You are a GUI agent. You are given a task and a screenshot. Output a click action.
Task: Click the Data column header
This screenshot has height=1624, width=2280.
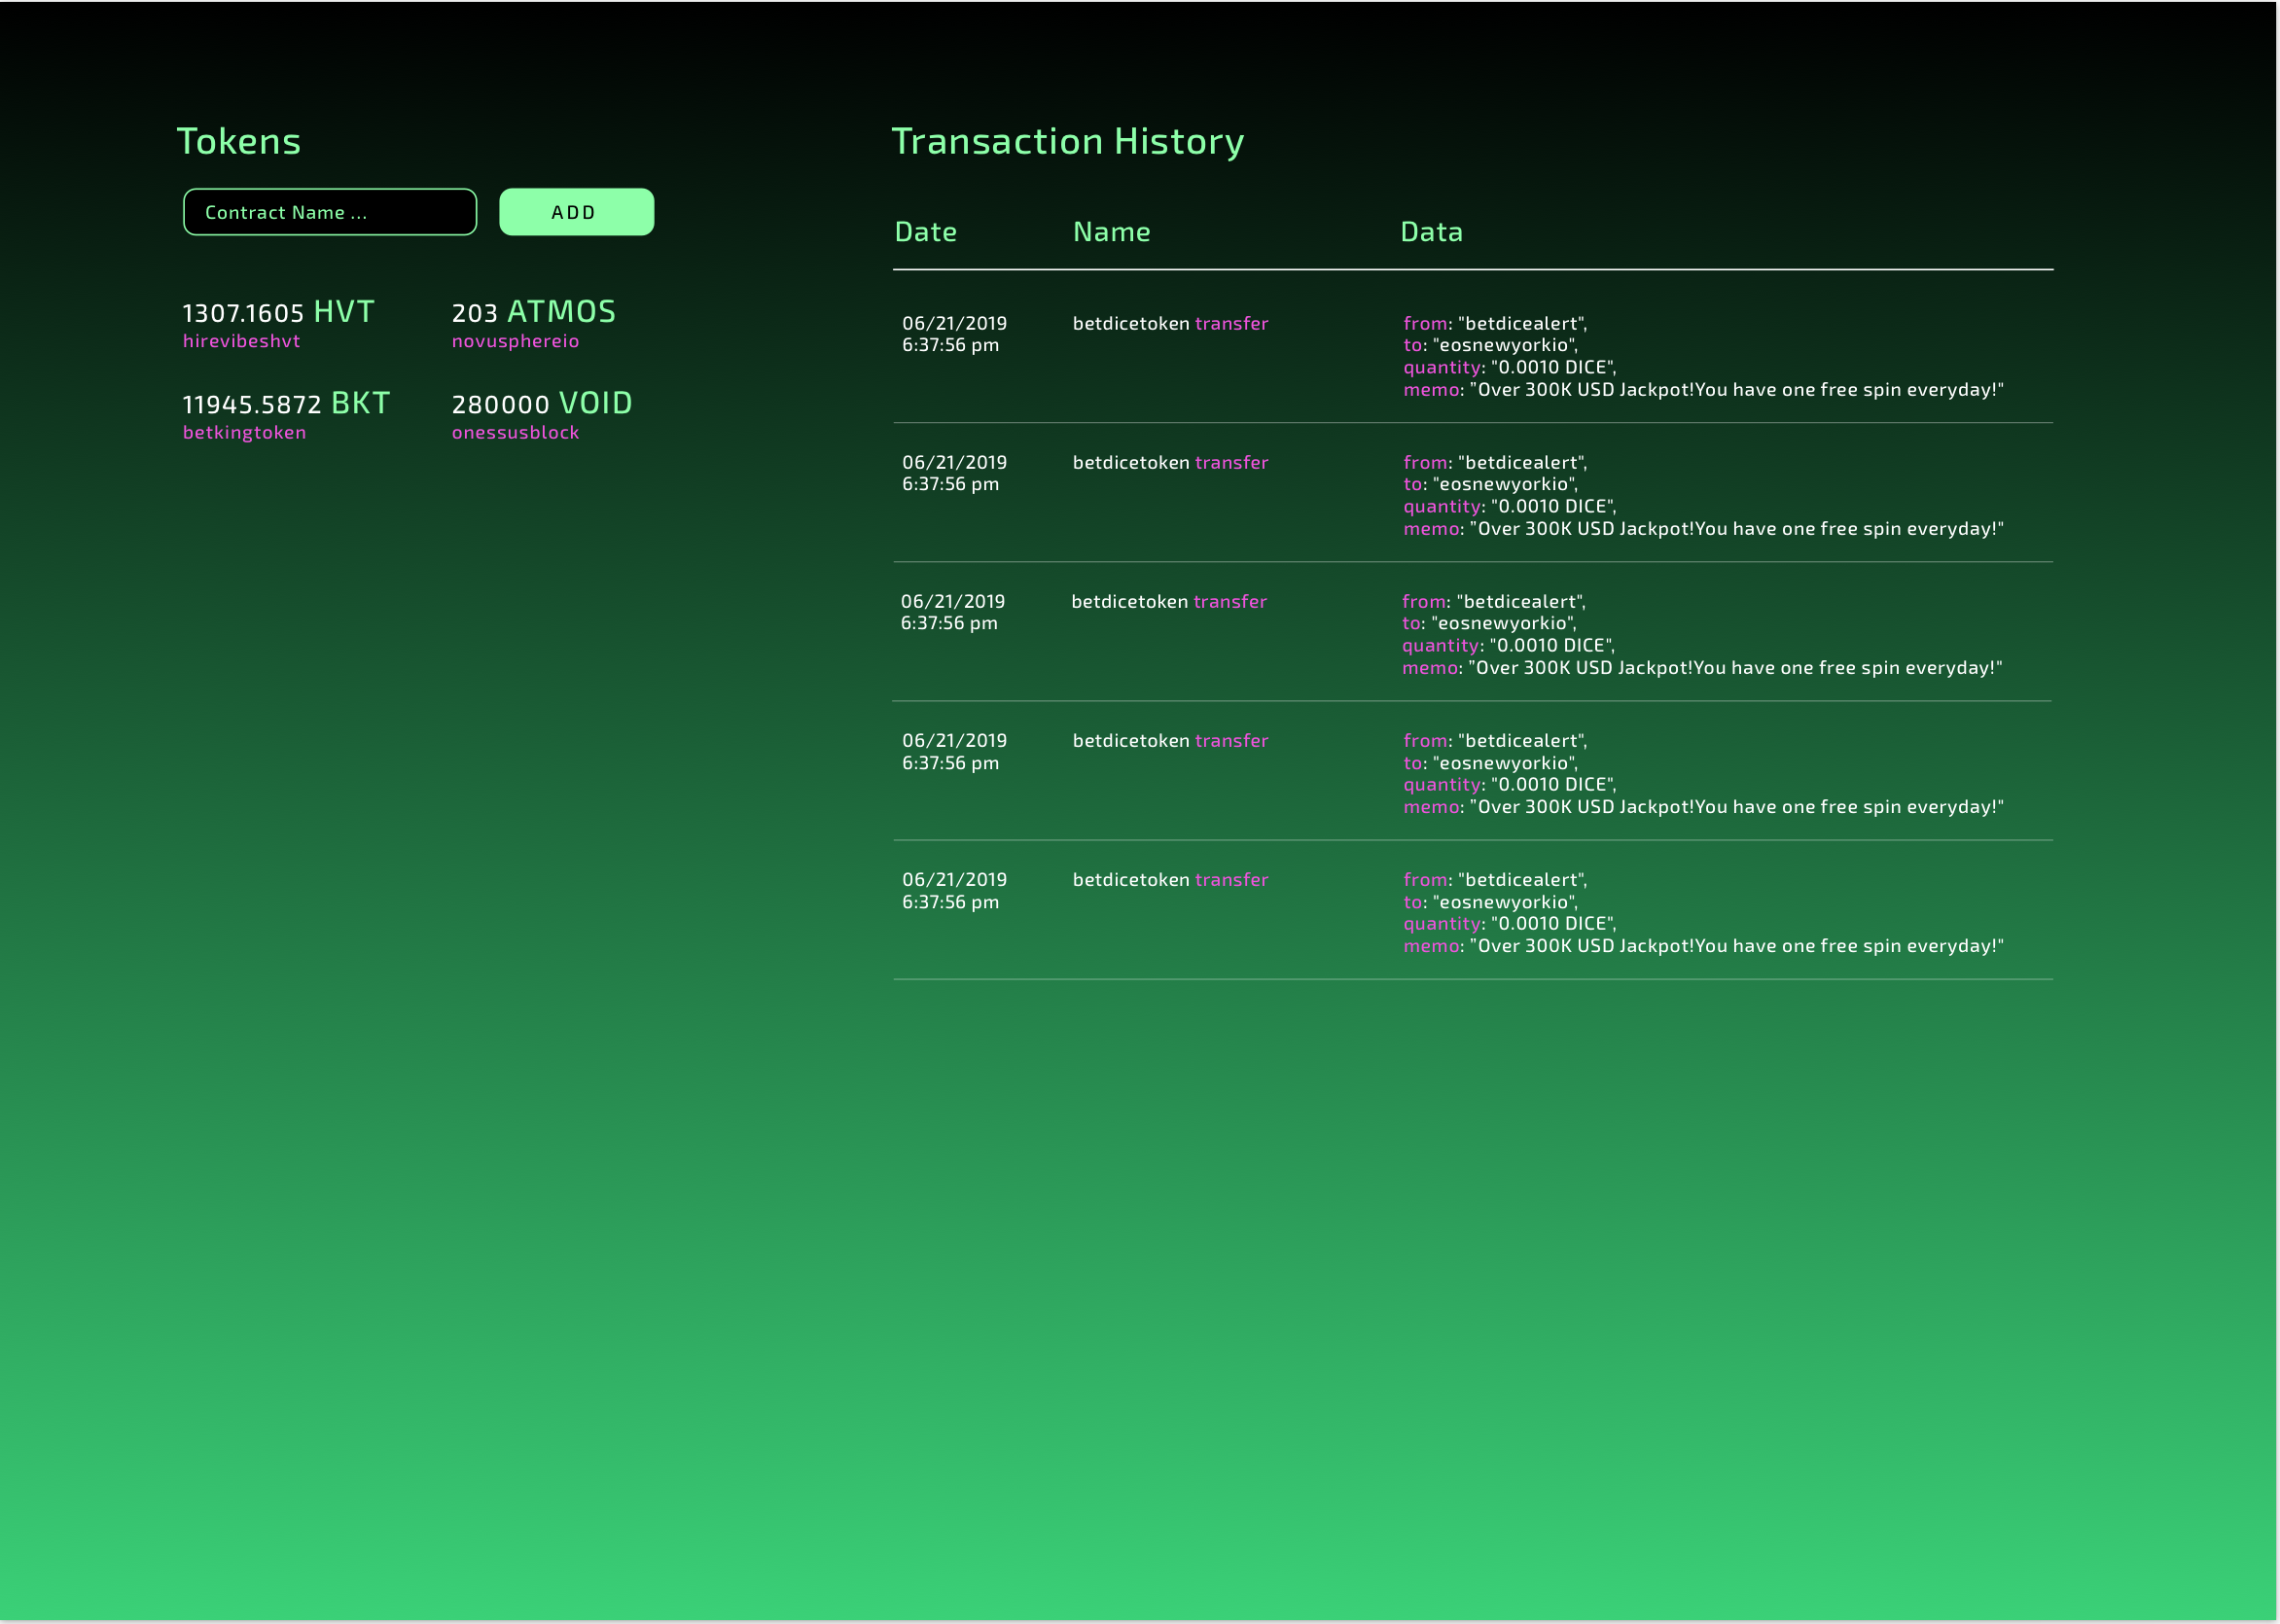click(1431, 232)
